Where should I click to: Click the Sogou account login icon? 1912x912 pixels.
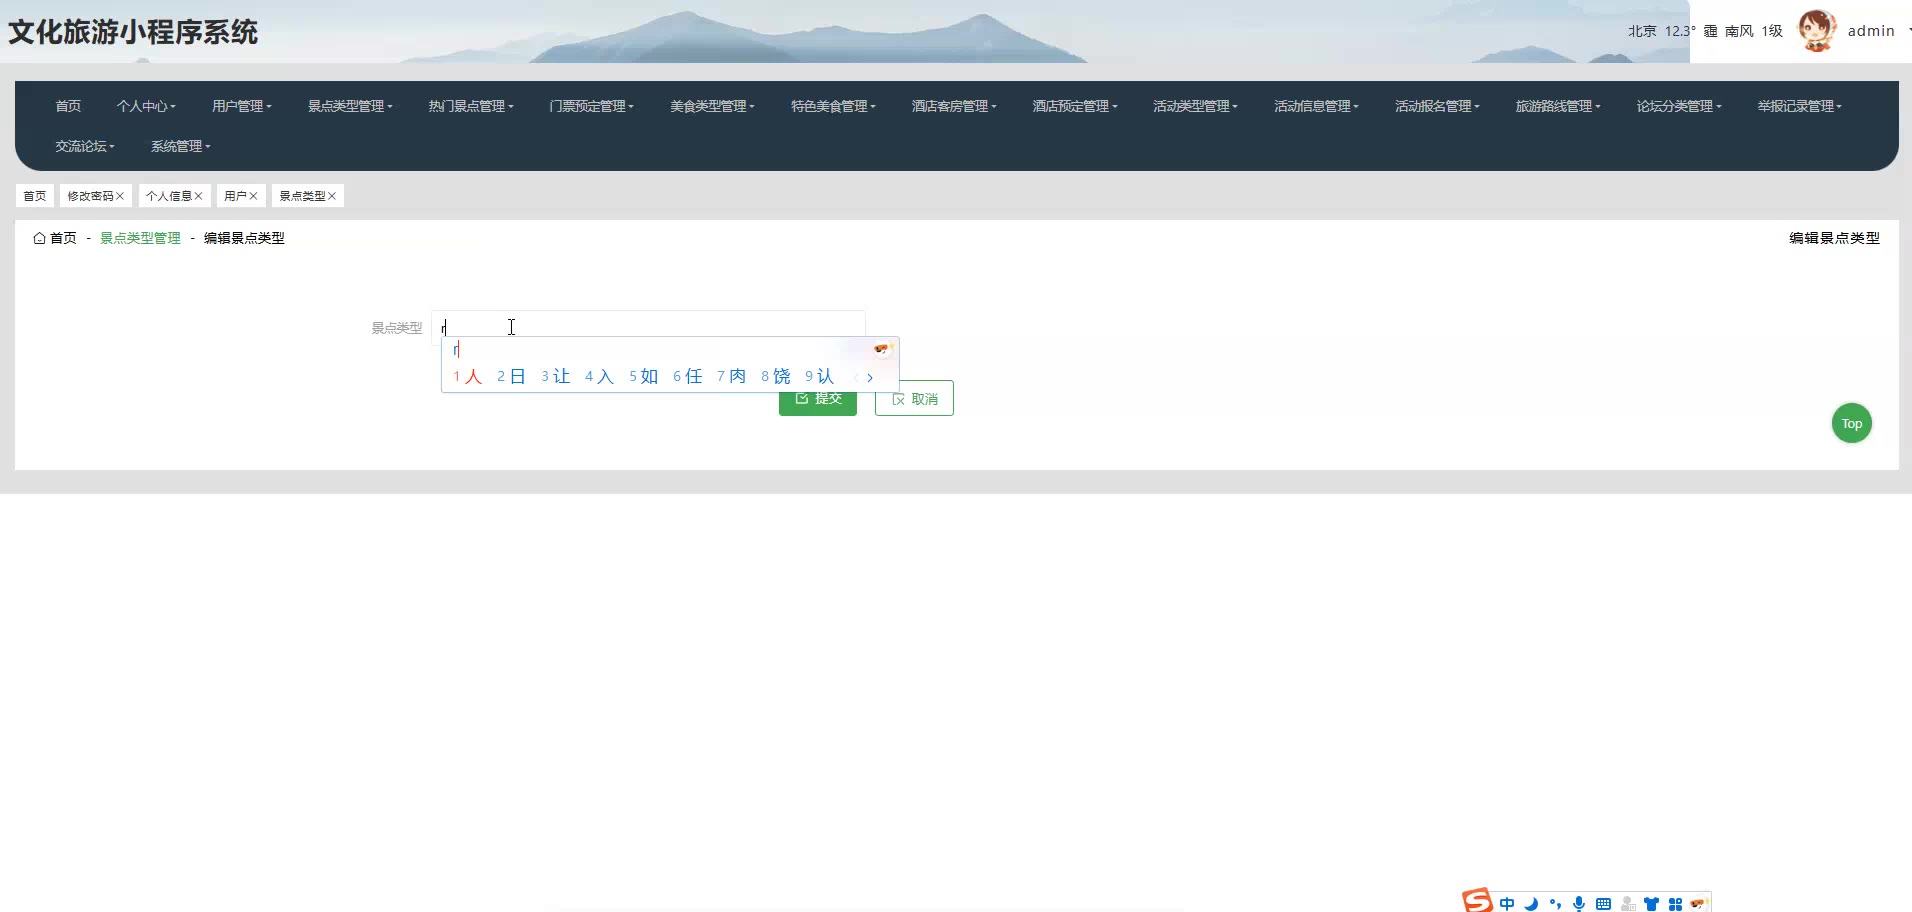point(1628,904)
